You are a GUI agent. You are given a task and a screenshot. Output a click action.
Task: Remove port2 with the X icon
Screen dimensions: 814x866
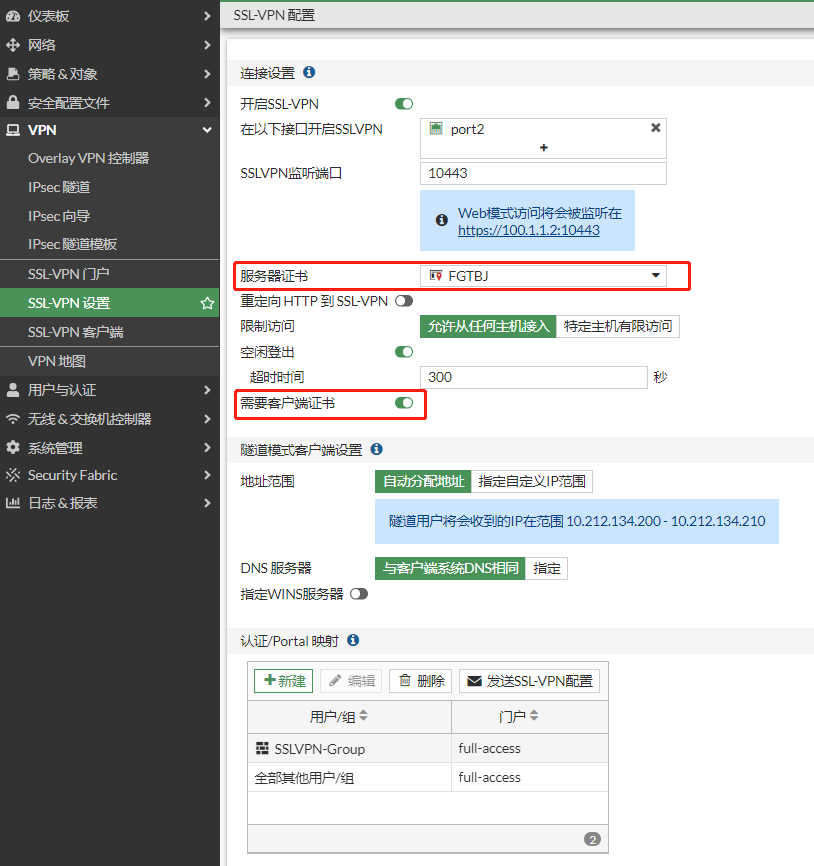coord(656,128)
